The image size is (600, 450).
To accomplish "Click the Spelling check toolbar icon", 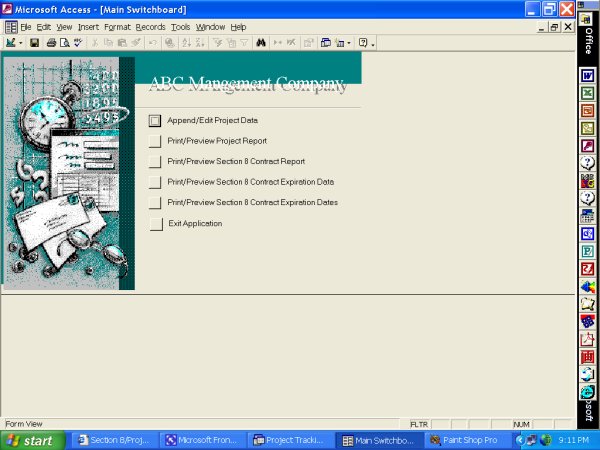I will tap(77, 44).
